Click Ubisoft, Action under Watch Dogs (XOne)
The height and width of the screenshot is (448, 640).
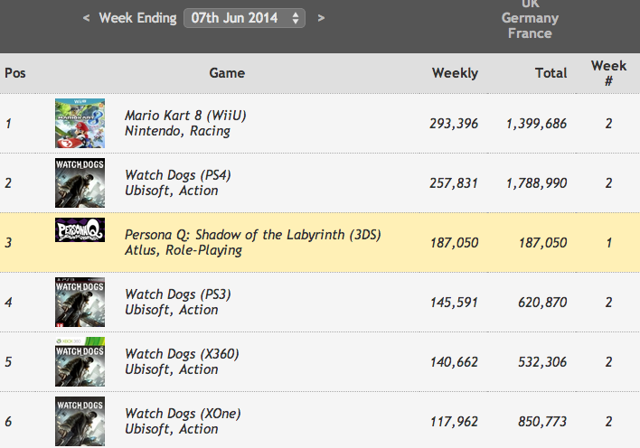(x=171, y=429)
